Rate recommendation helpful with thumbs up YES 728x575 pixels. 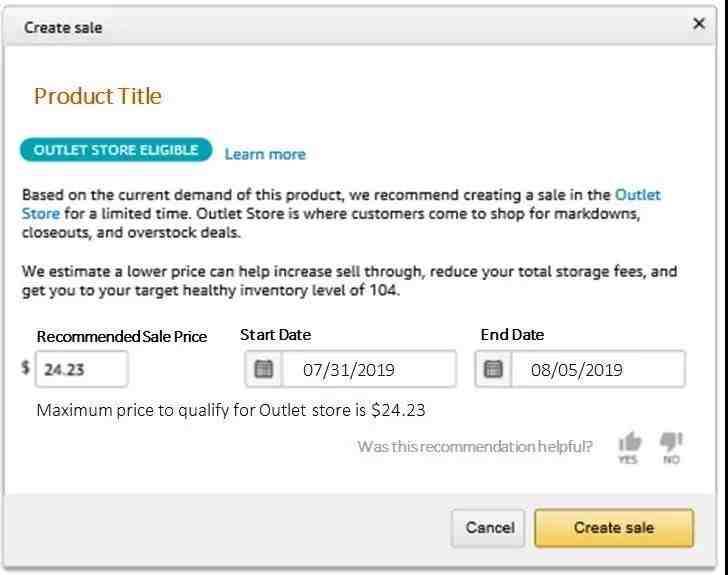[x=629, y=448]
